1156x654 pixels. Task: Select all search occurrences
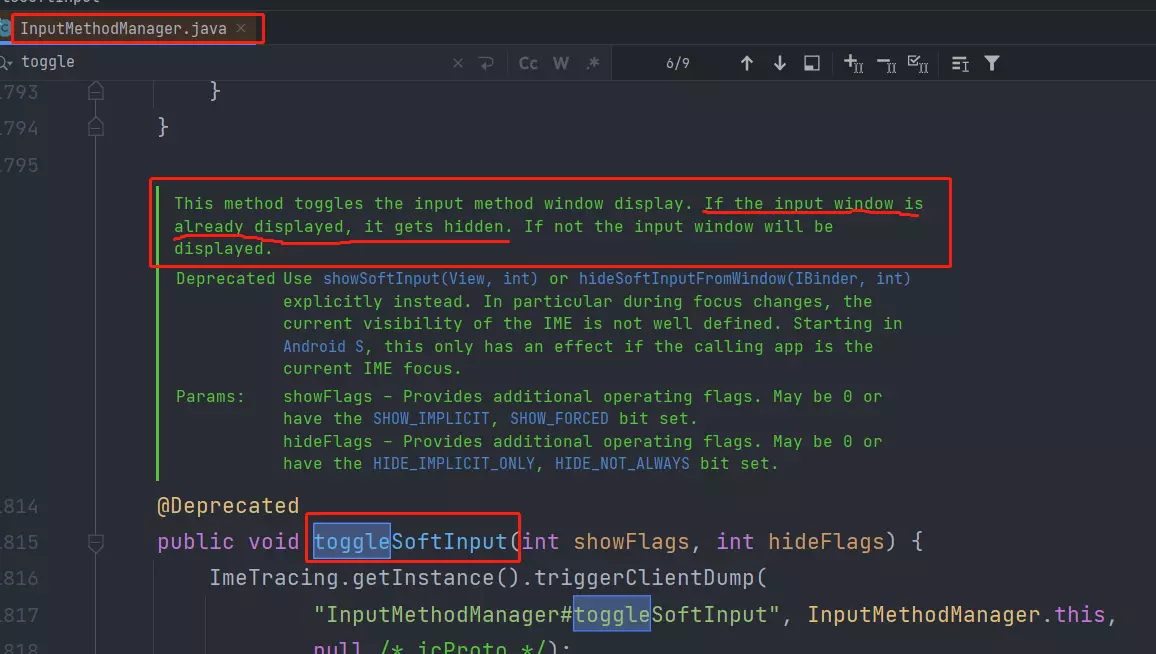click(x=918, y=63)
